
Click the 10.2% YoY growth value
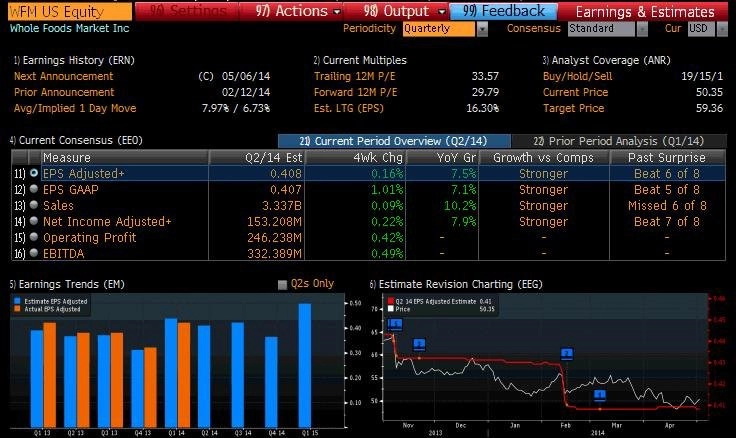(460, 206)
